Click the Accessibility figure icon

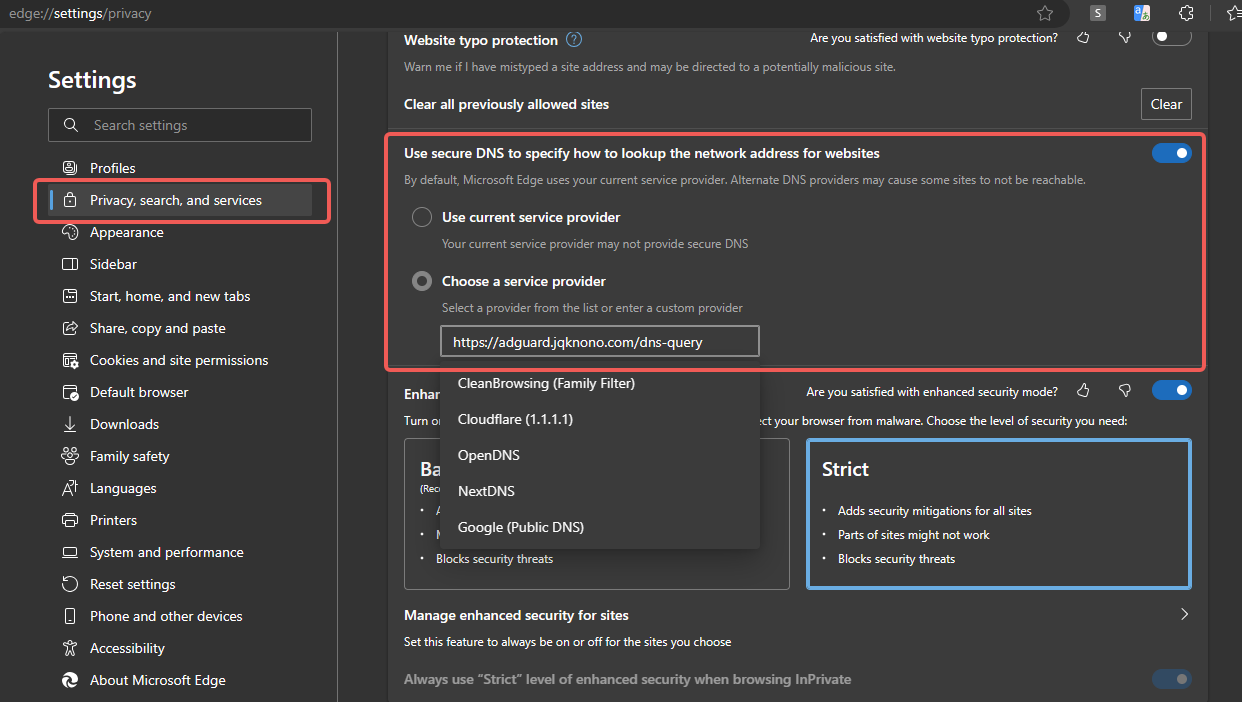pos(70,648)
